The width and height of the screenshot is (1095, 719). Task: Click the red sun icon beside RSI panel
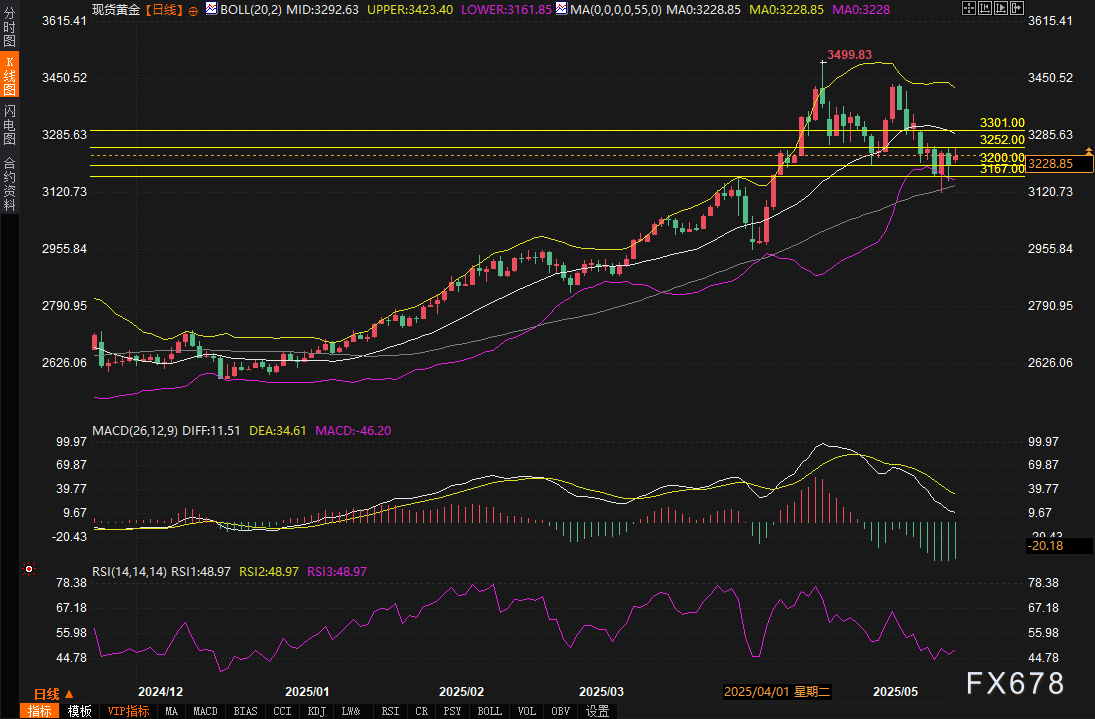tap(28, 570)
